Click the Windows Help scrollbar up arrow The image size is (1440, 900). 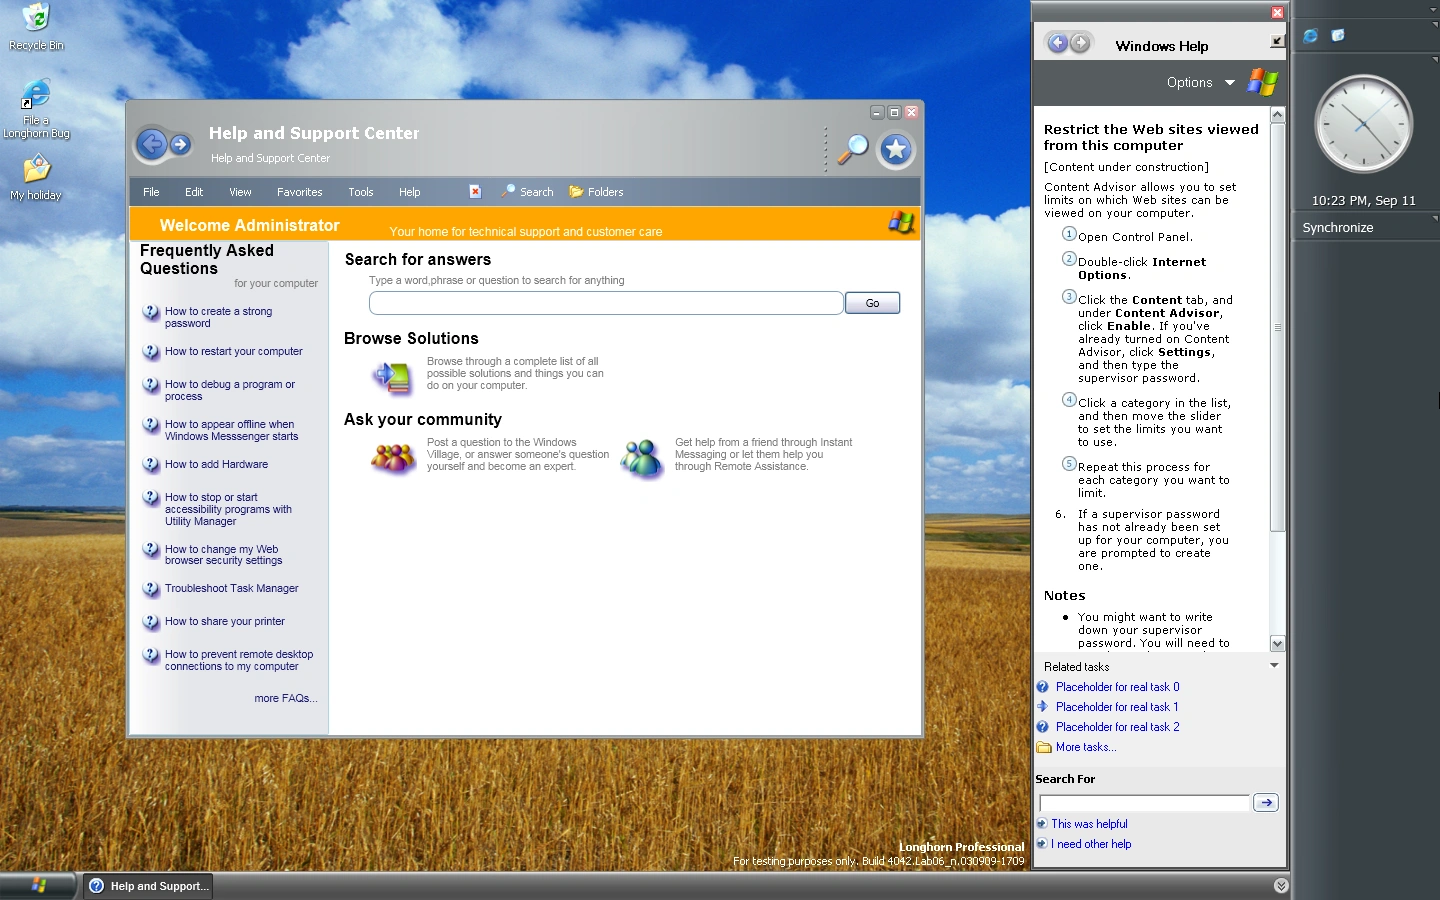point(1277,115)
